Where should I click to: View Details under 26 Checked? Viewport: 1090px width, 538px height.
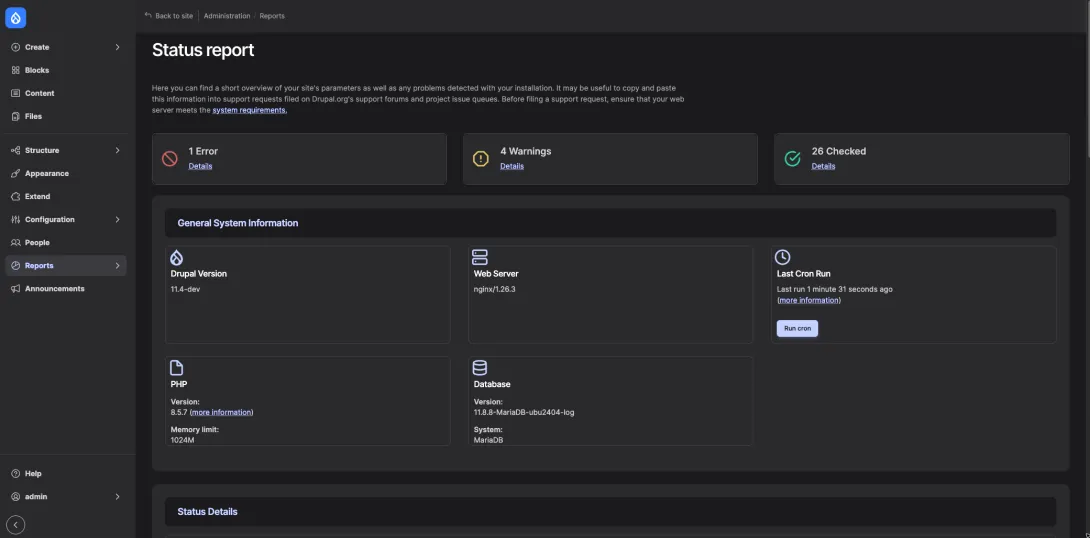click(x=823, y=166)
